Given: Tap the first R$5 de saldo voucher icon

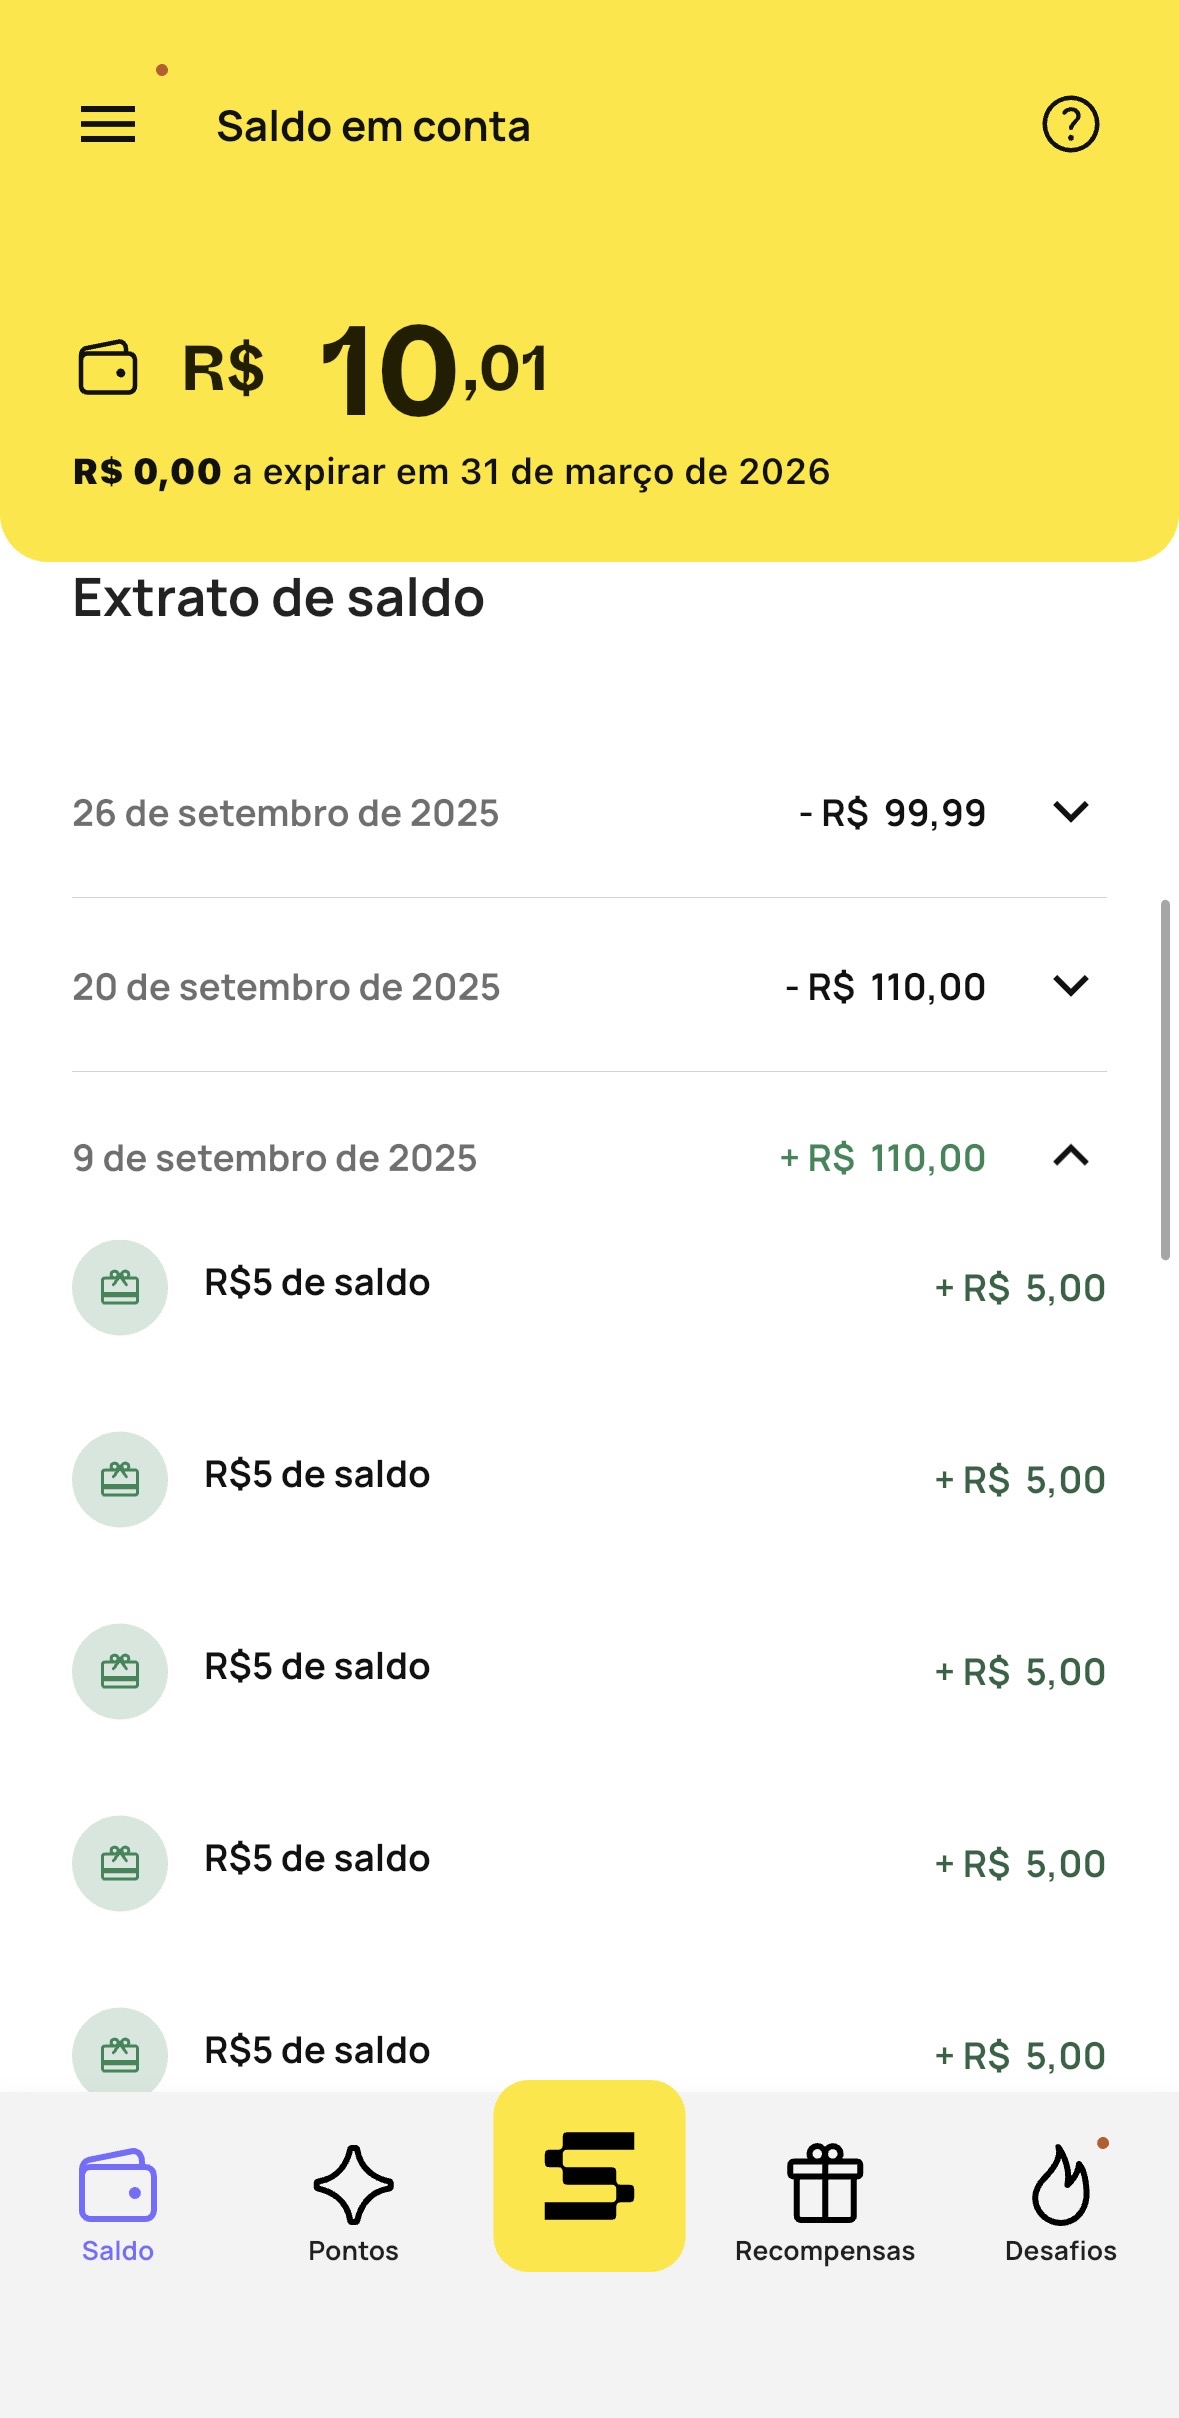Looking at the screenshot, I should click(120, 1287).
